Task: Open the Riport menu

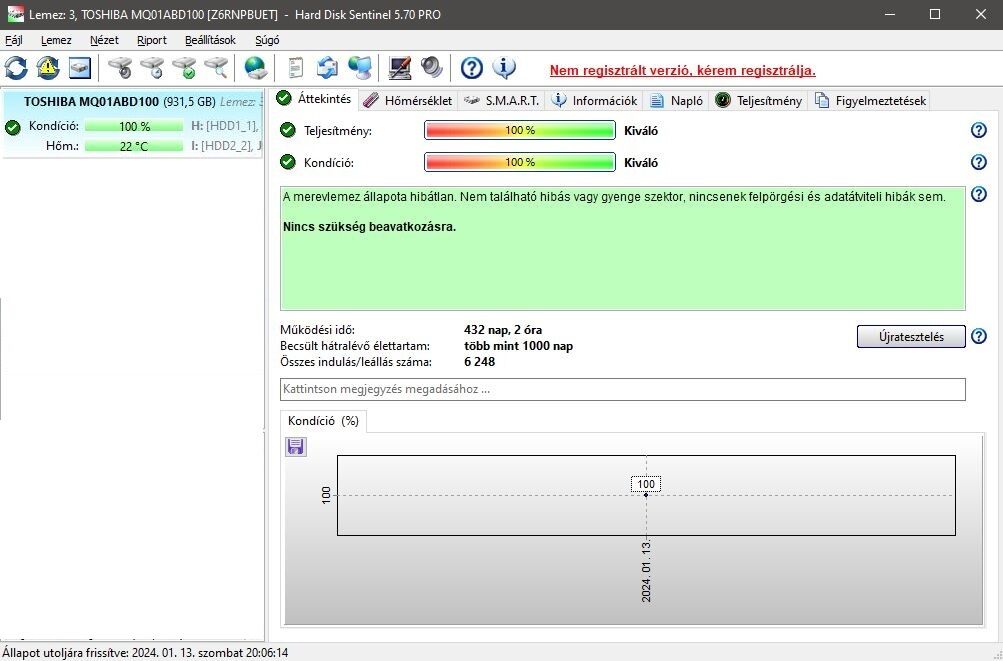Action: [x=152, y=40]
